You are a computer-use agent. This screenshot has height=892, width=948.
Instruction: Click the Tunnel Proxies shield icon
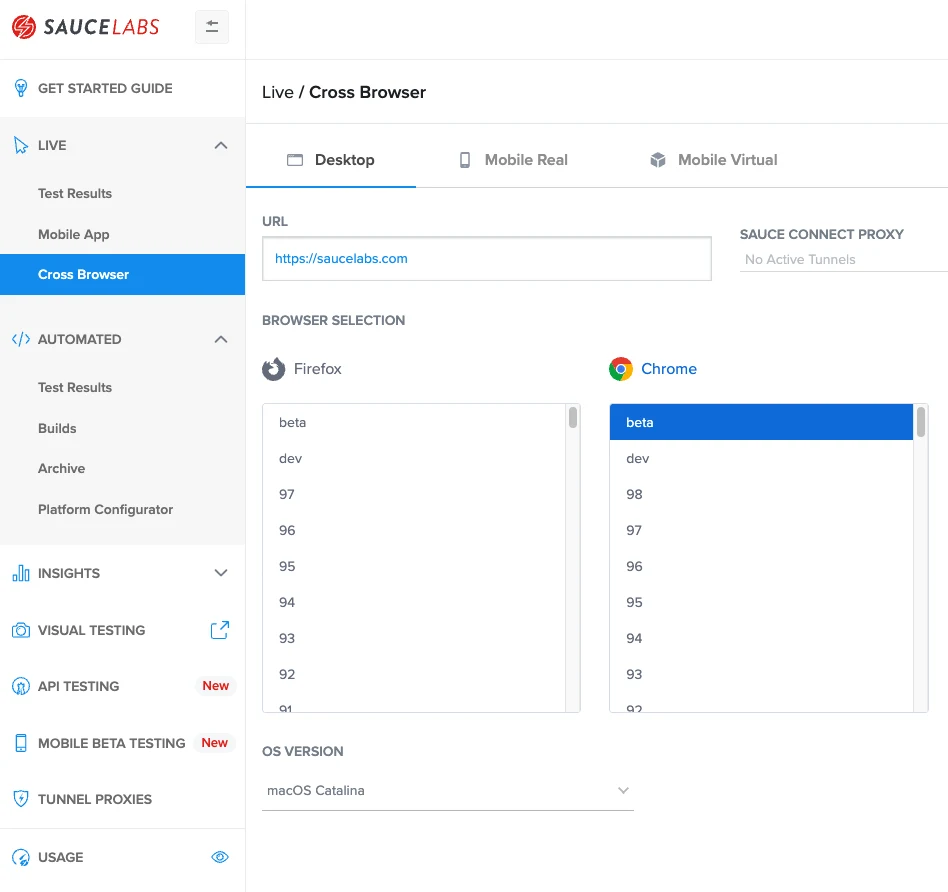tap(19, 799)
